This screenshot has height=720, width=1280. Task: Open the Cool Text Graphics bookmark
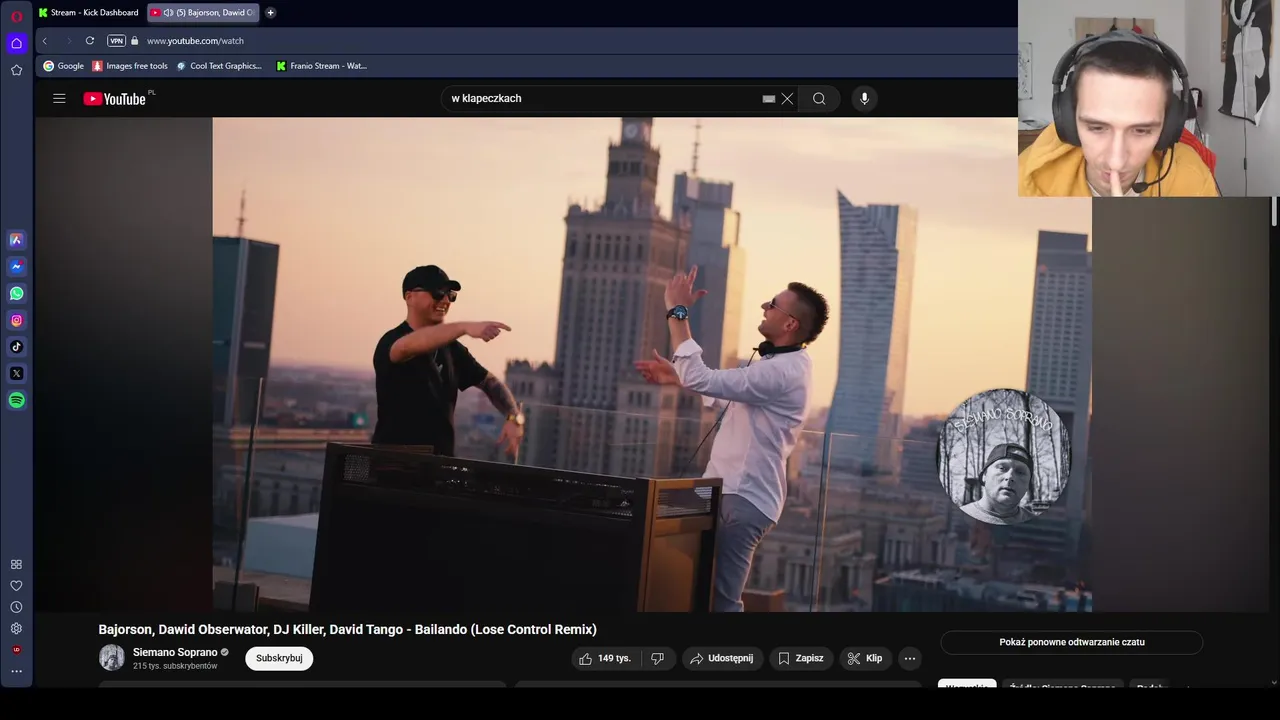[219, 66]
